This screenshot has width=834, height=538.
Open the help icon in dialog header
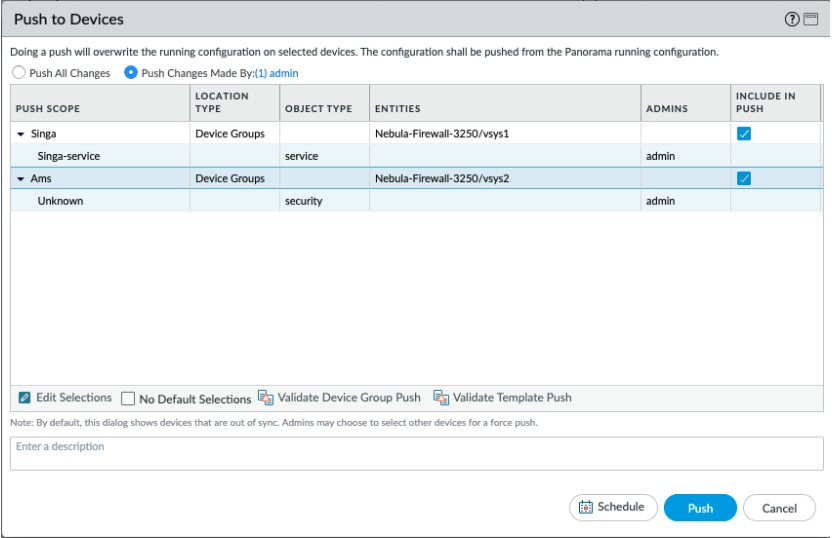[x=792, y=20]
